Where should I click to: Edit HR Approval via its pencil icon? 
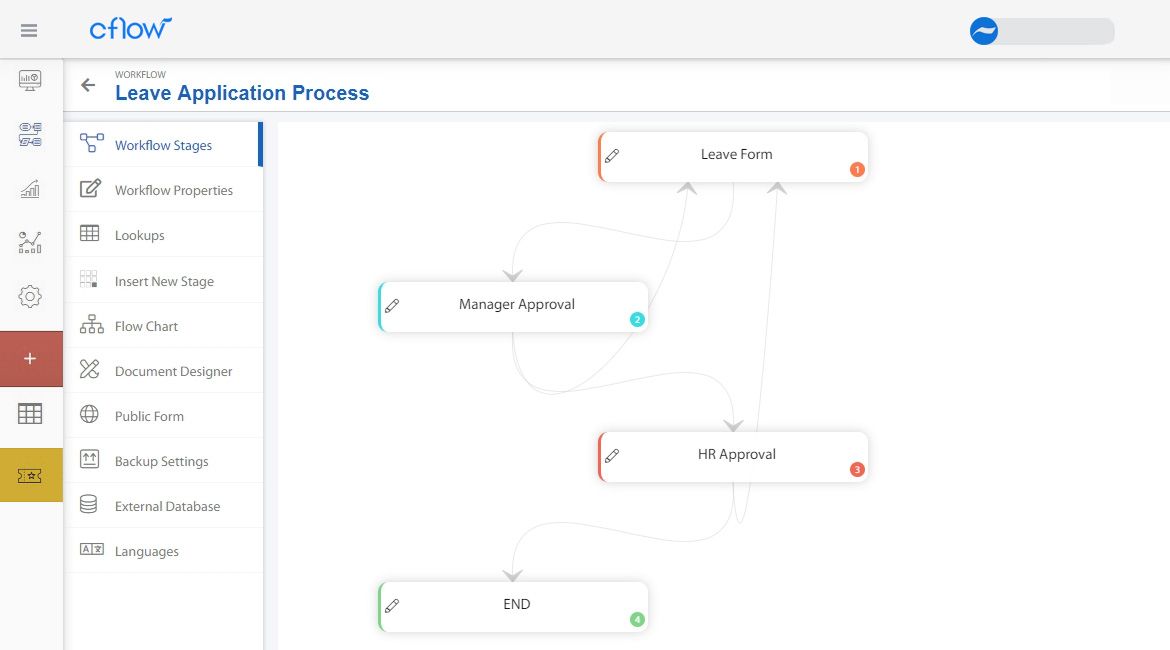(x=612, y=455)
